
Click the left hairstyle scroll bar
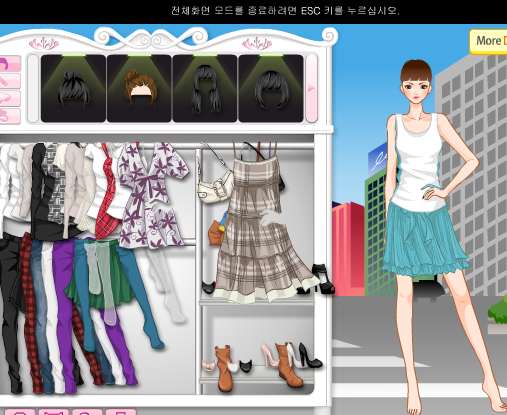33,89
